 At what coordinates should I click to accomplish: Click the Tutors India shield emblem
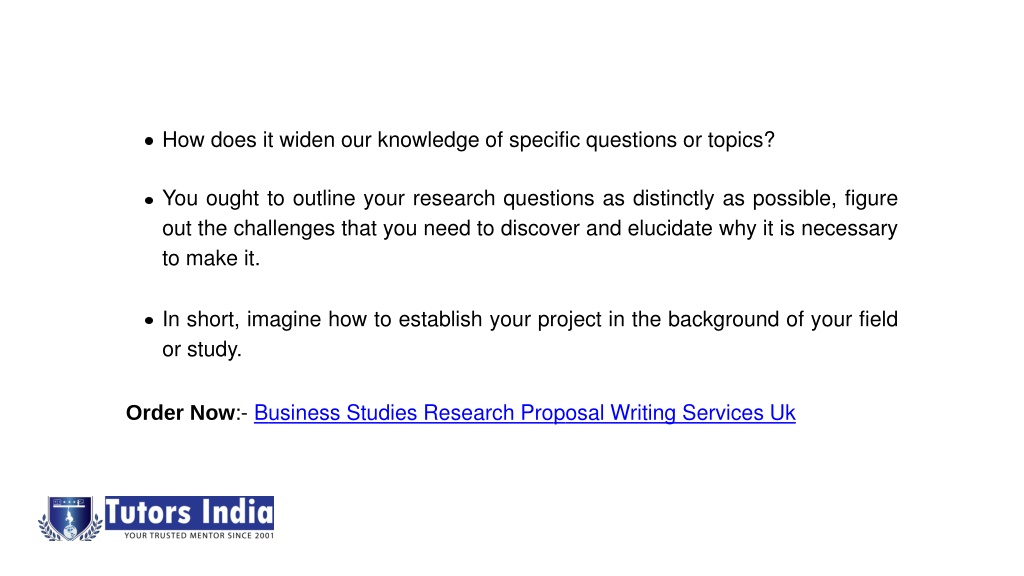71,519
